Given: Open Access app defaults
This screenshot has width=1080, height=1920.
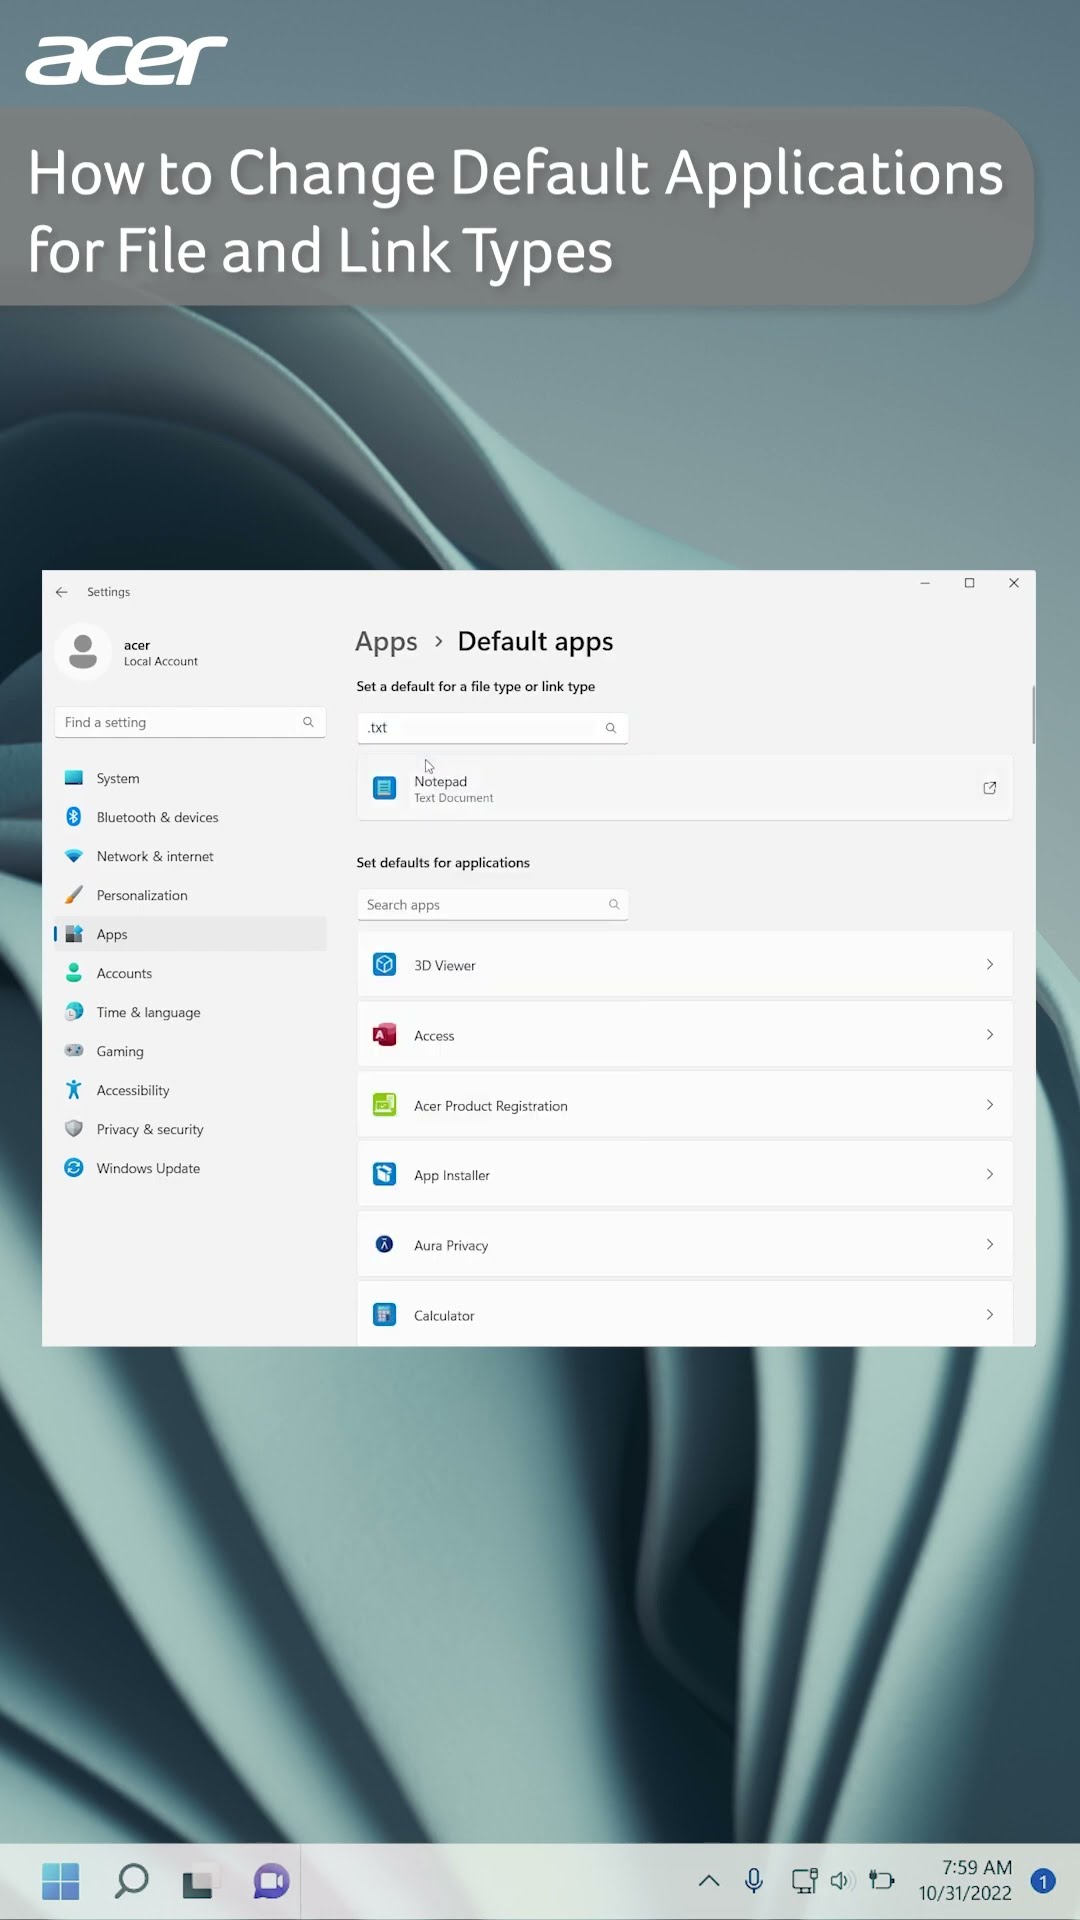Looking at the screenshot, I should (x=685, y=1035).
